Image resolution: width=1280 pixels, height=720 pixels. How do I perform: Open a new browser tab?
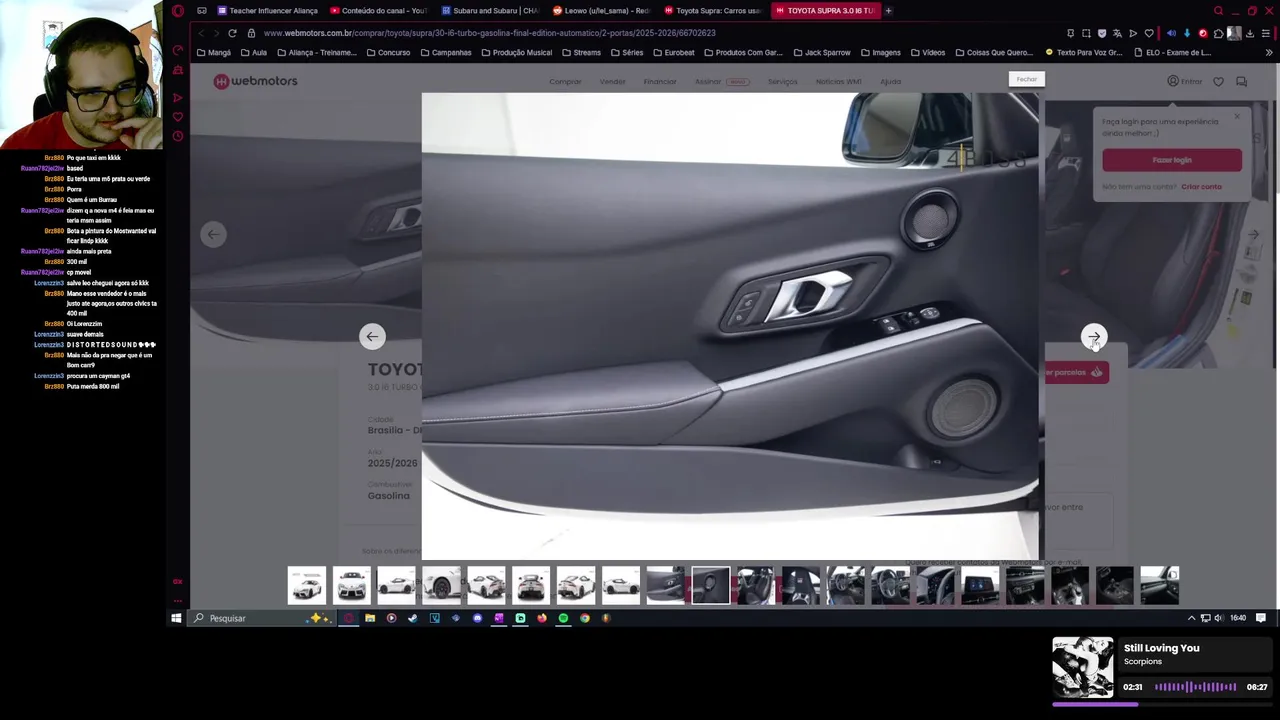point(888,11)
